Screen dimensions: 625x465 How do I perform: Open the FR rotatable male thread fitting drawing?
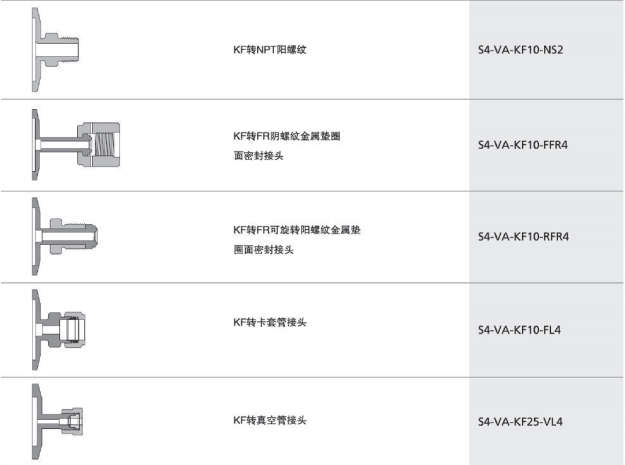(x=65, y=236)
